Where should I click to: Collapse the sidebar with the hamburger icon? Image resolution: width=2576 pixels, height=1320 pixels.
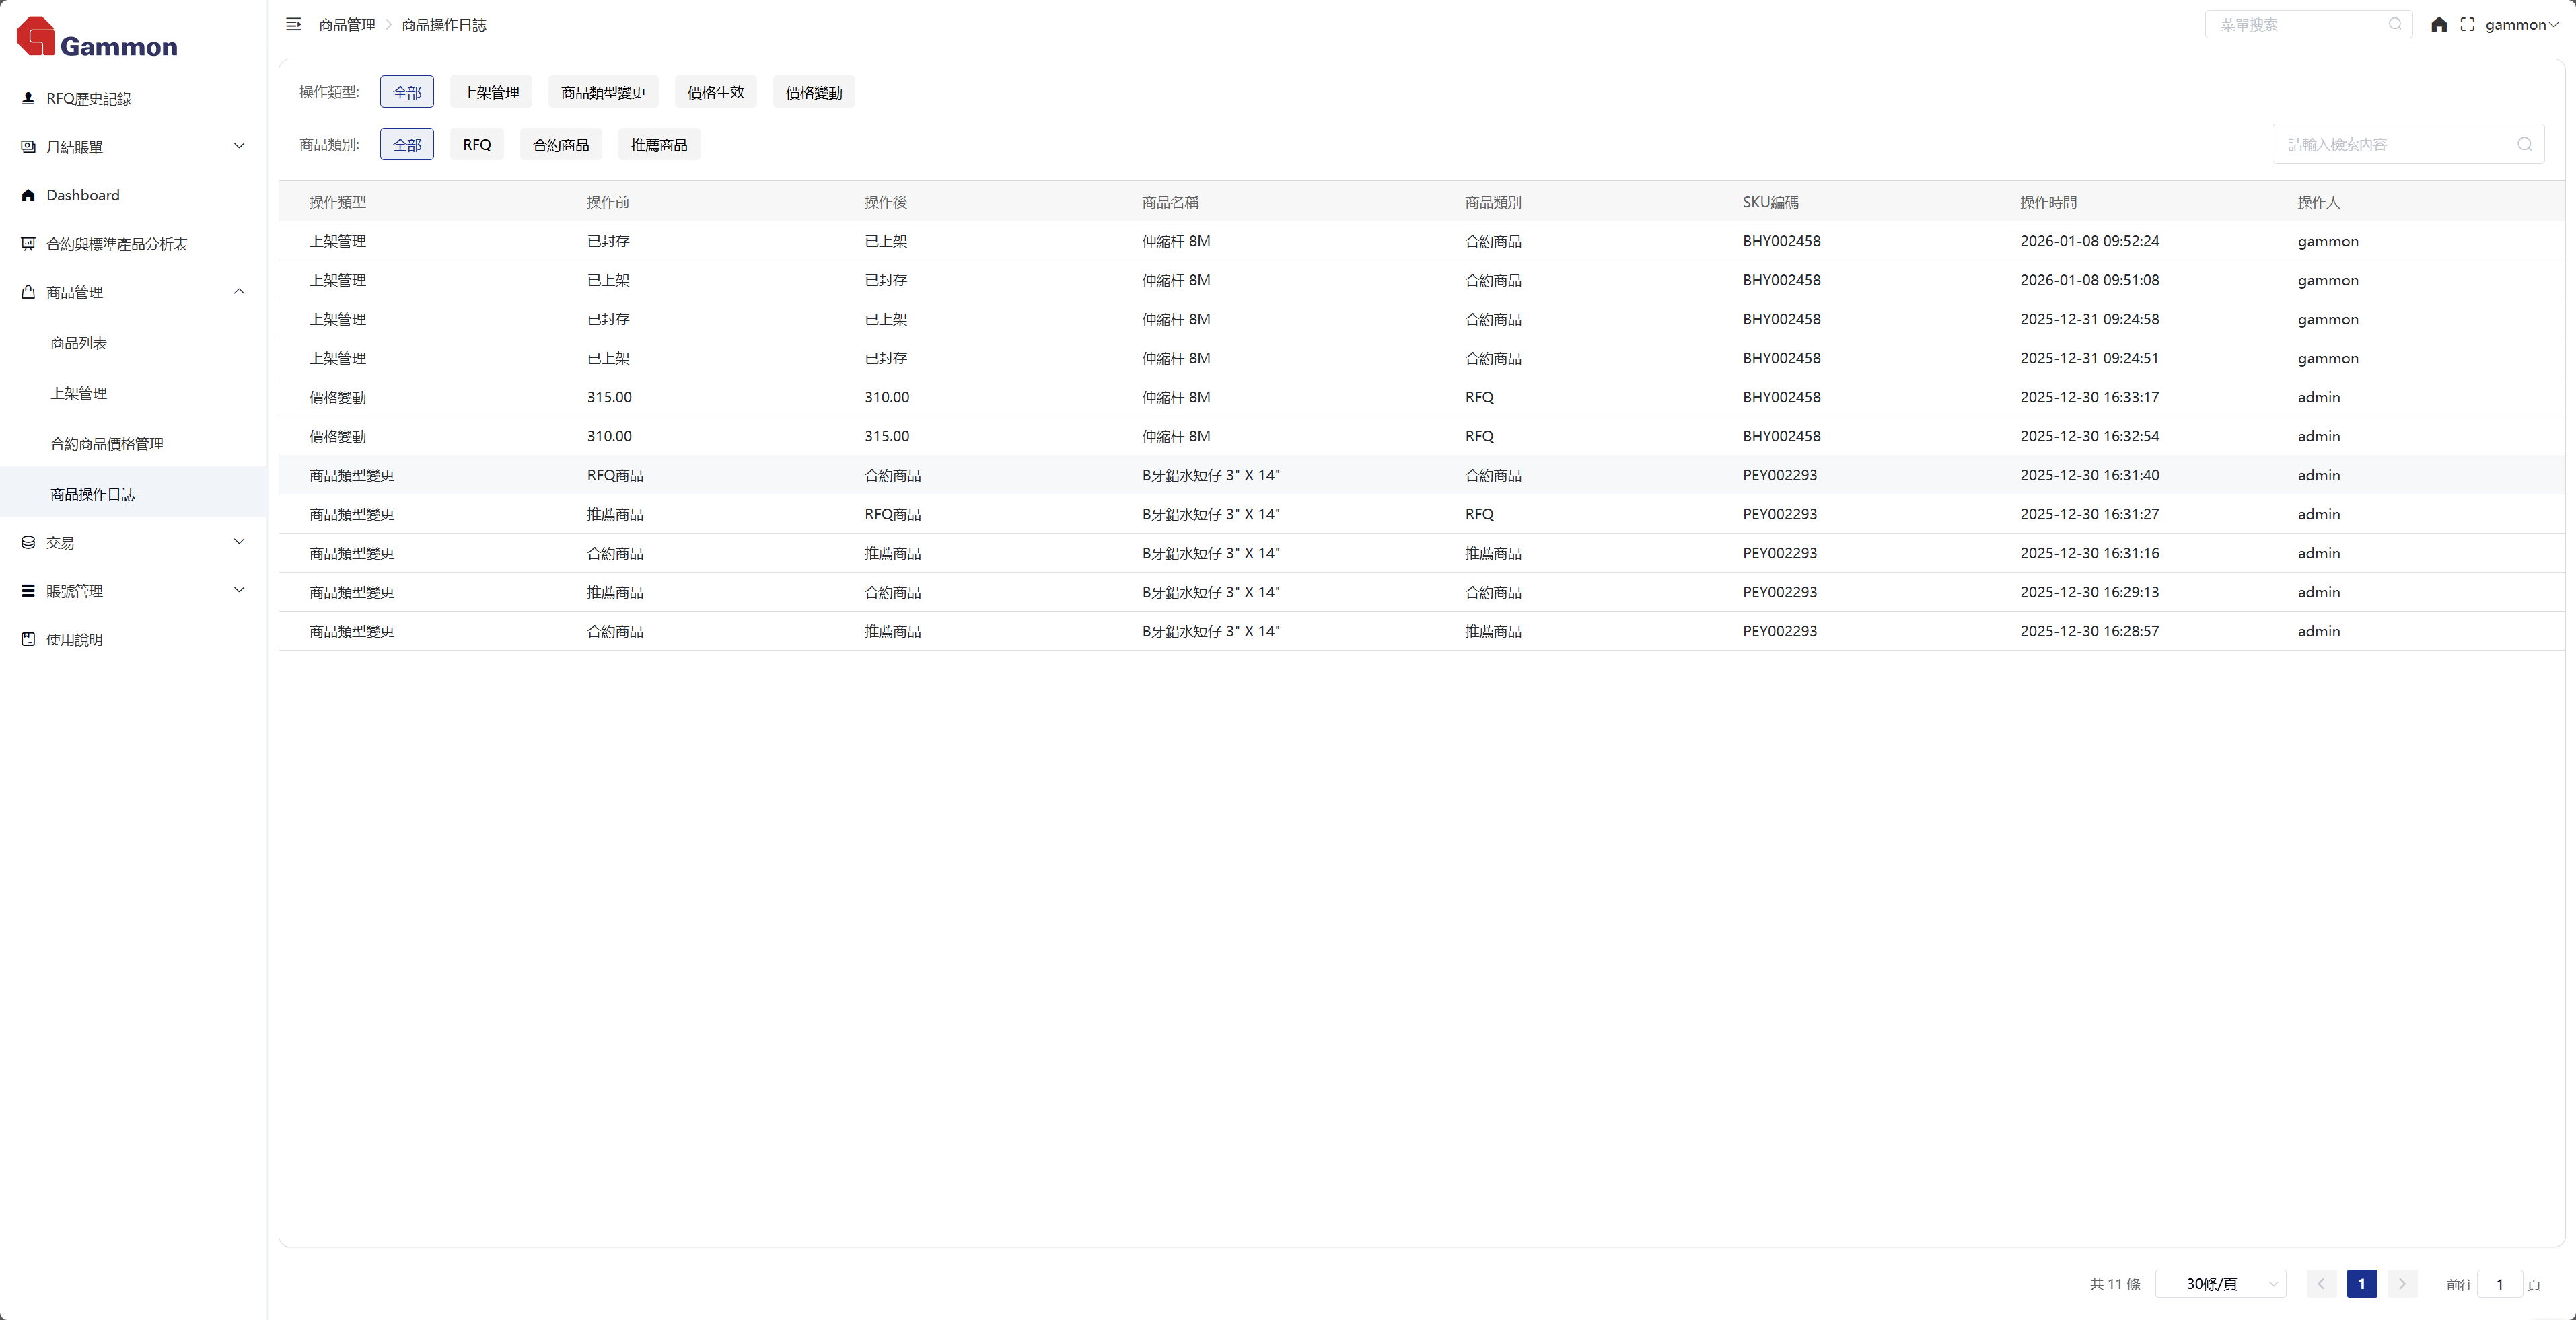[293, 24]
